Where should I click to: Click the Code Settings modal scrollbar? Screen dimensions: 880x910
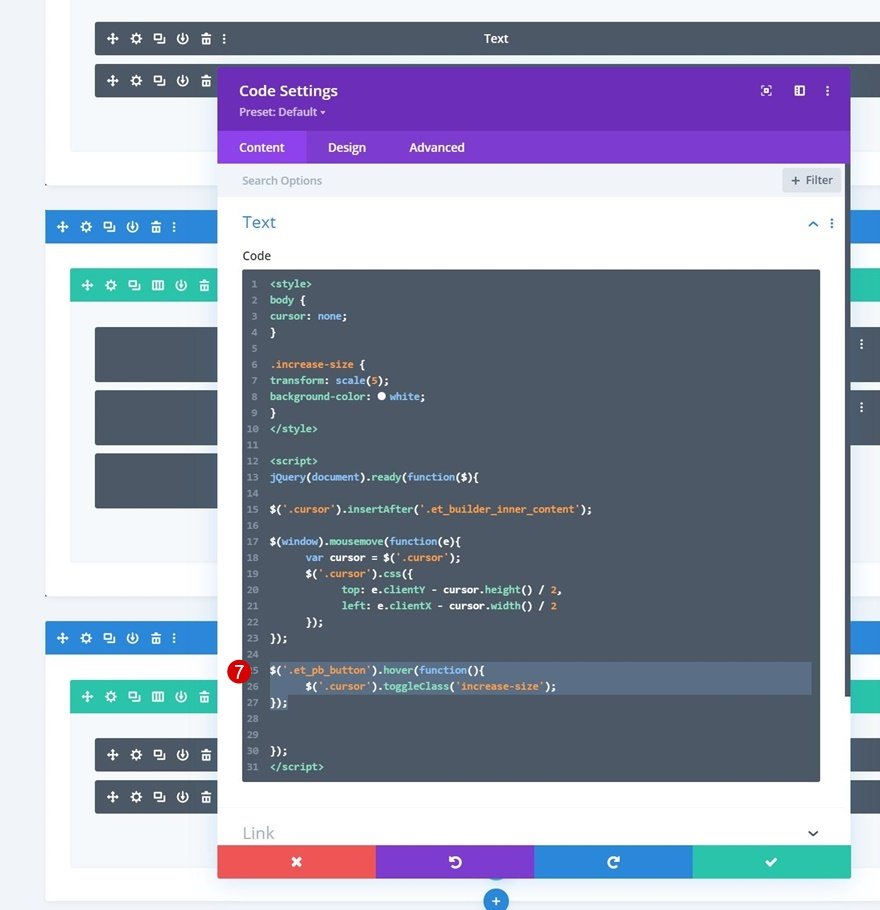tap(847, 429)
